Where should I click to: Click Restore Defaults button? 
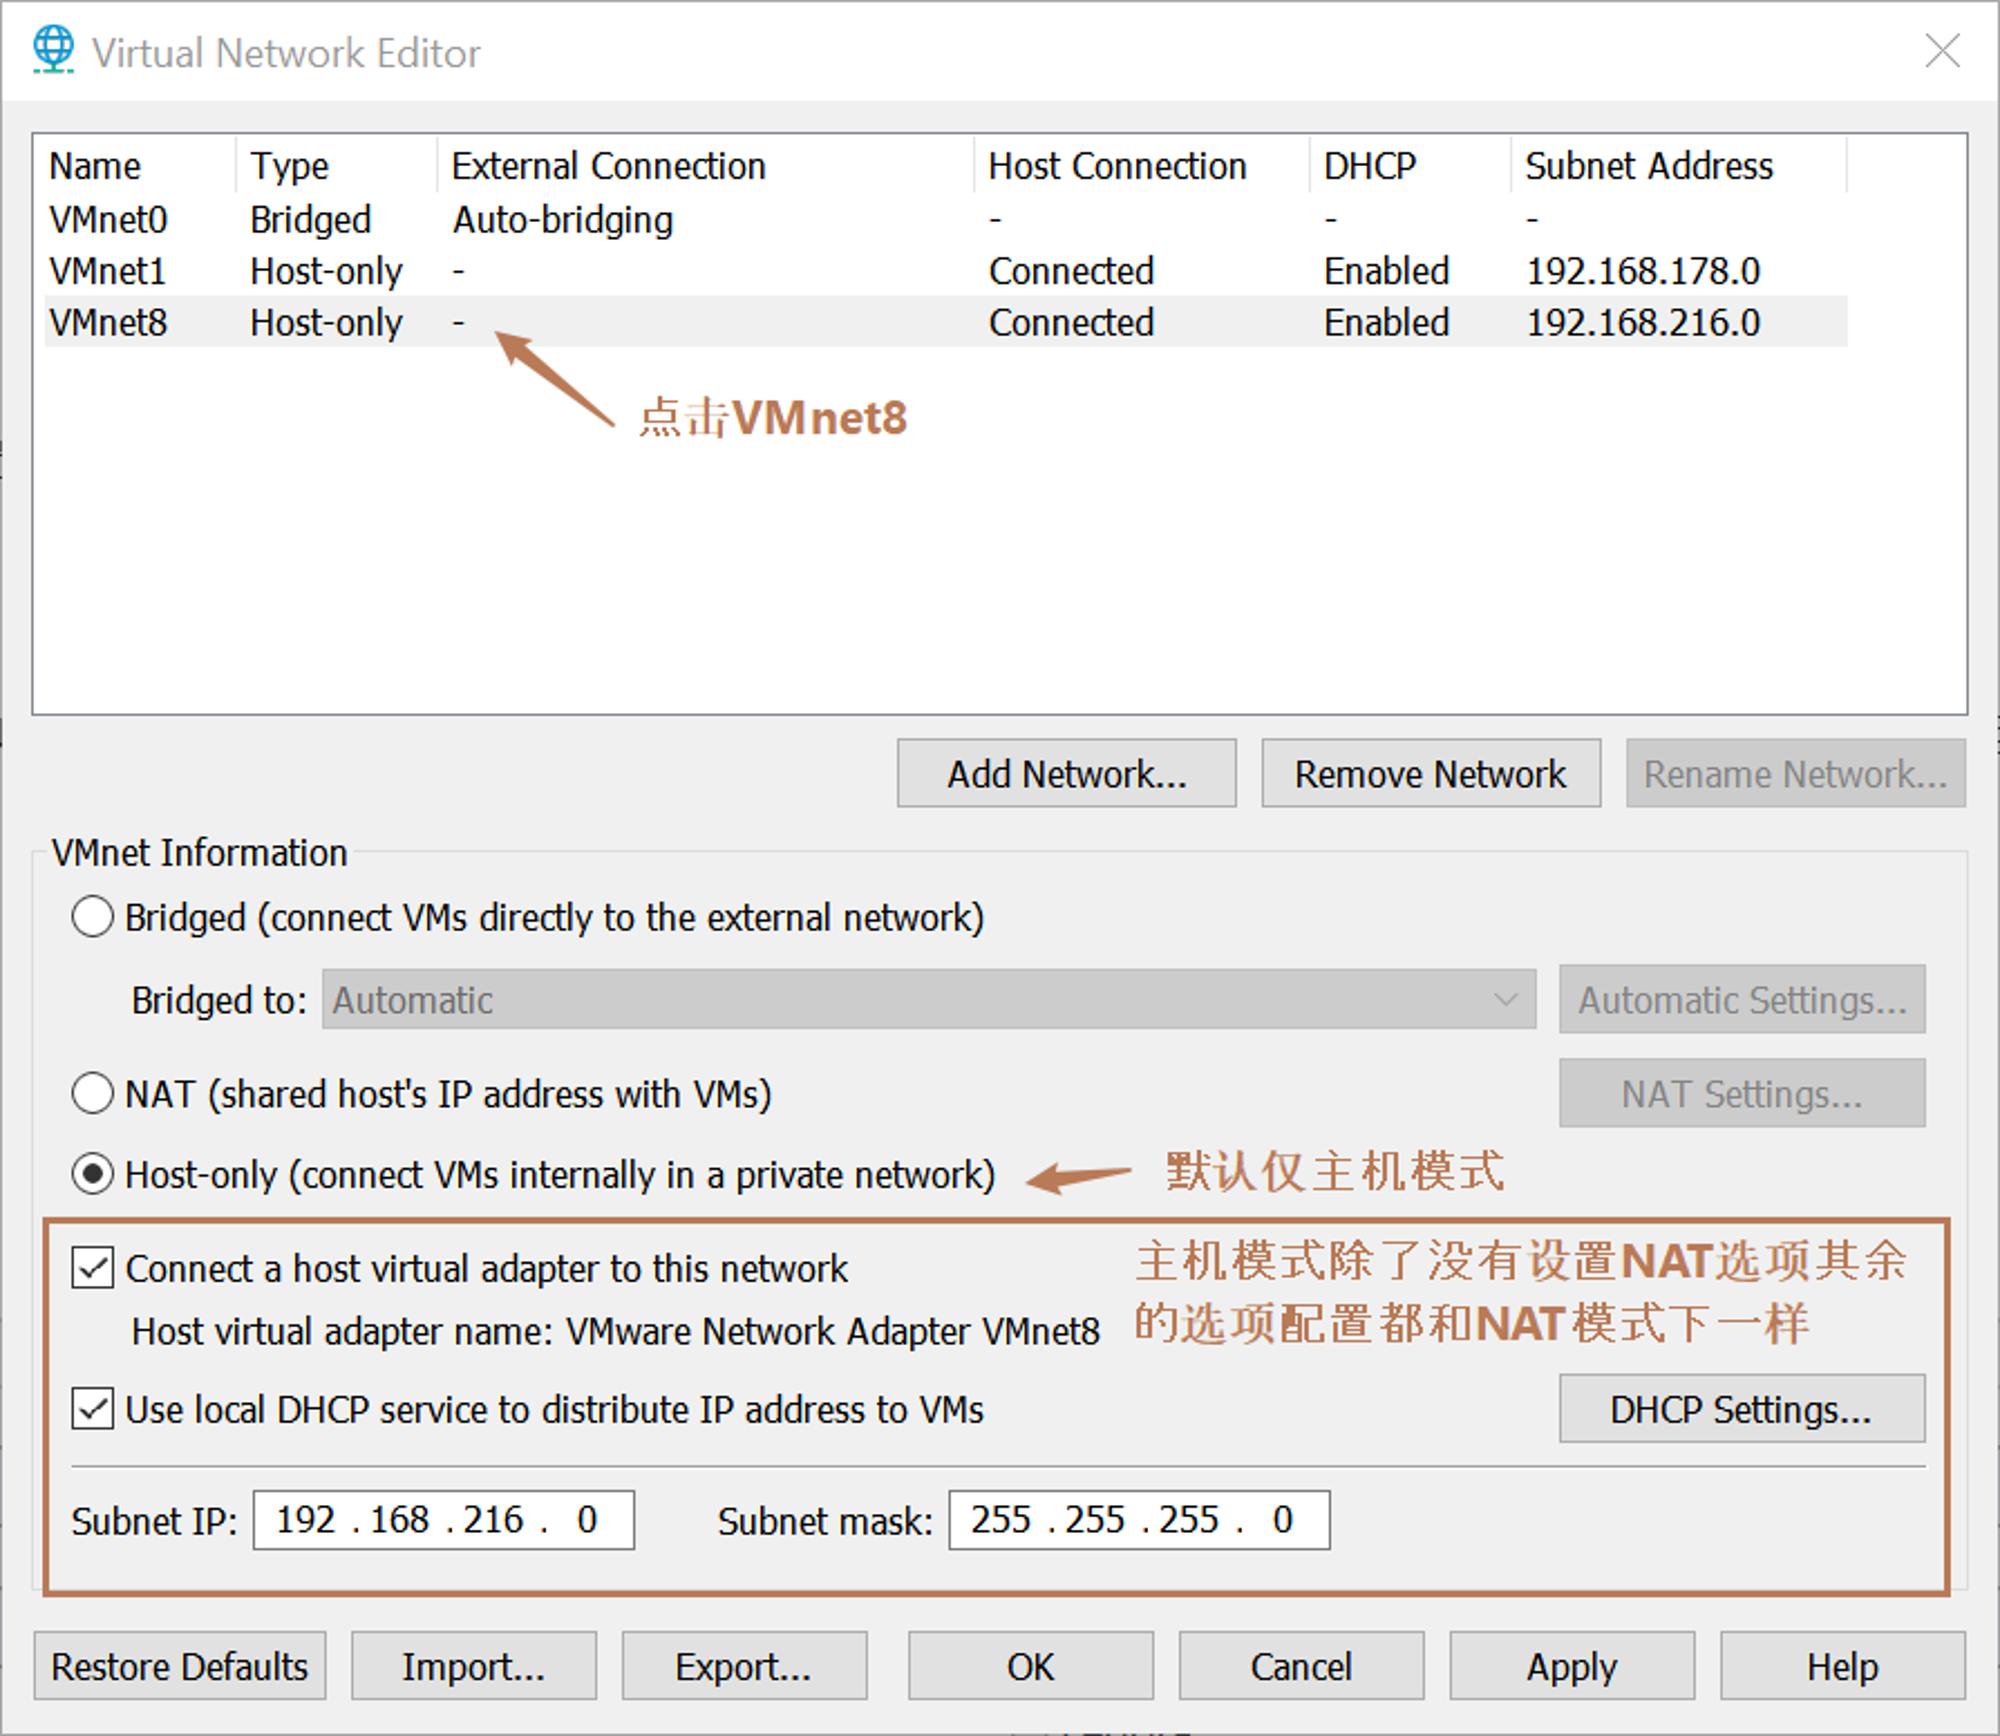click(179, 1666)
